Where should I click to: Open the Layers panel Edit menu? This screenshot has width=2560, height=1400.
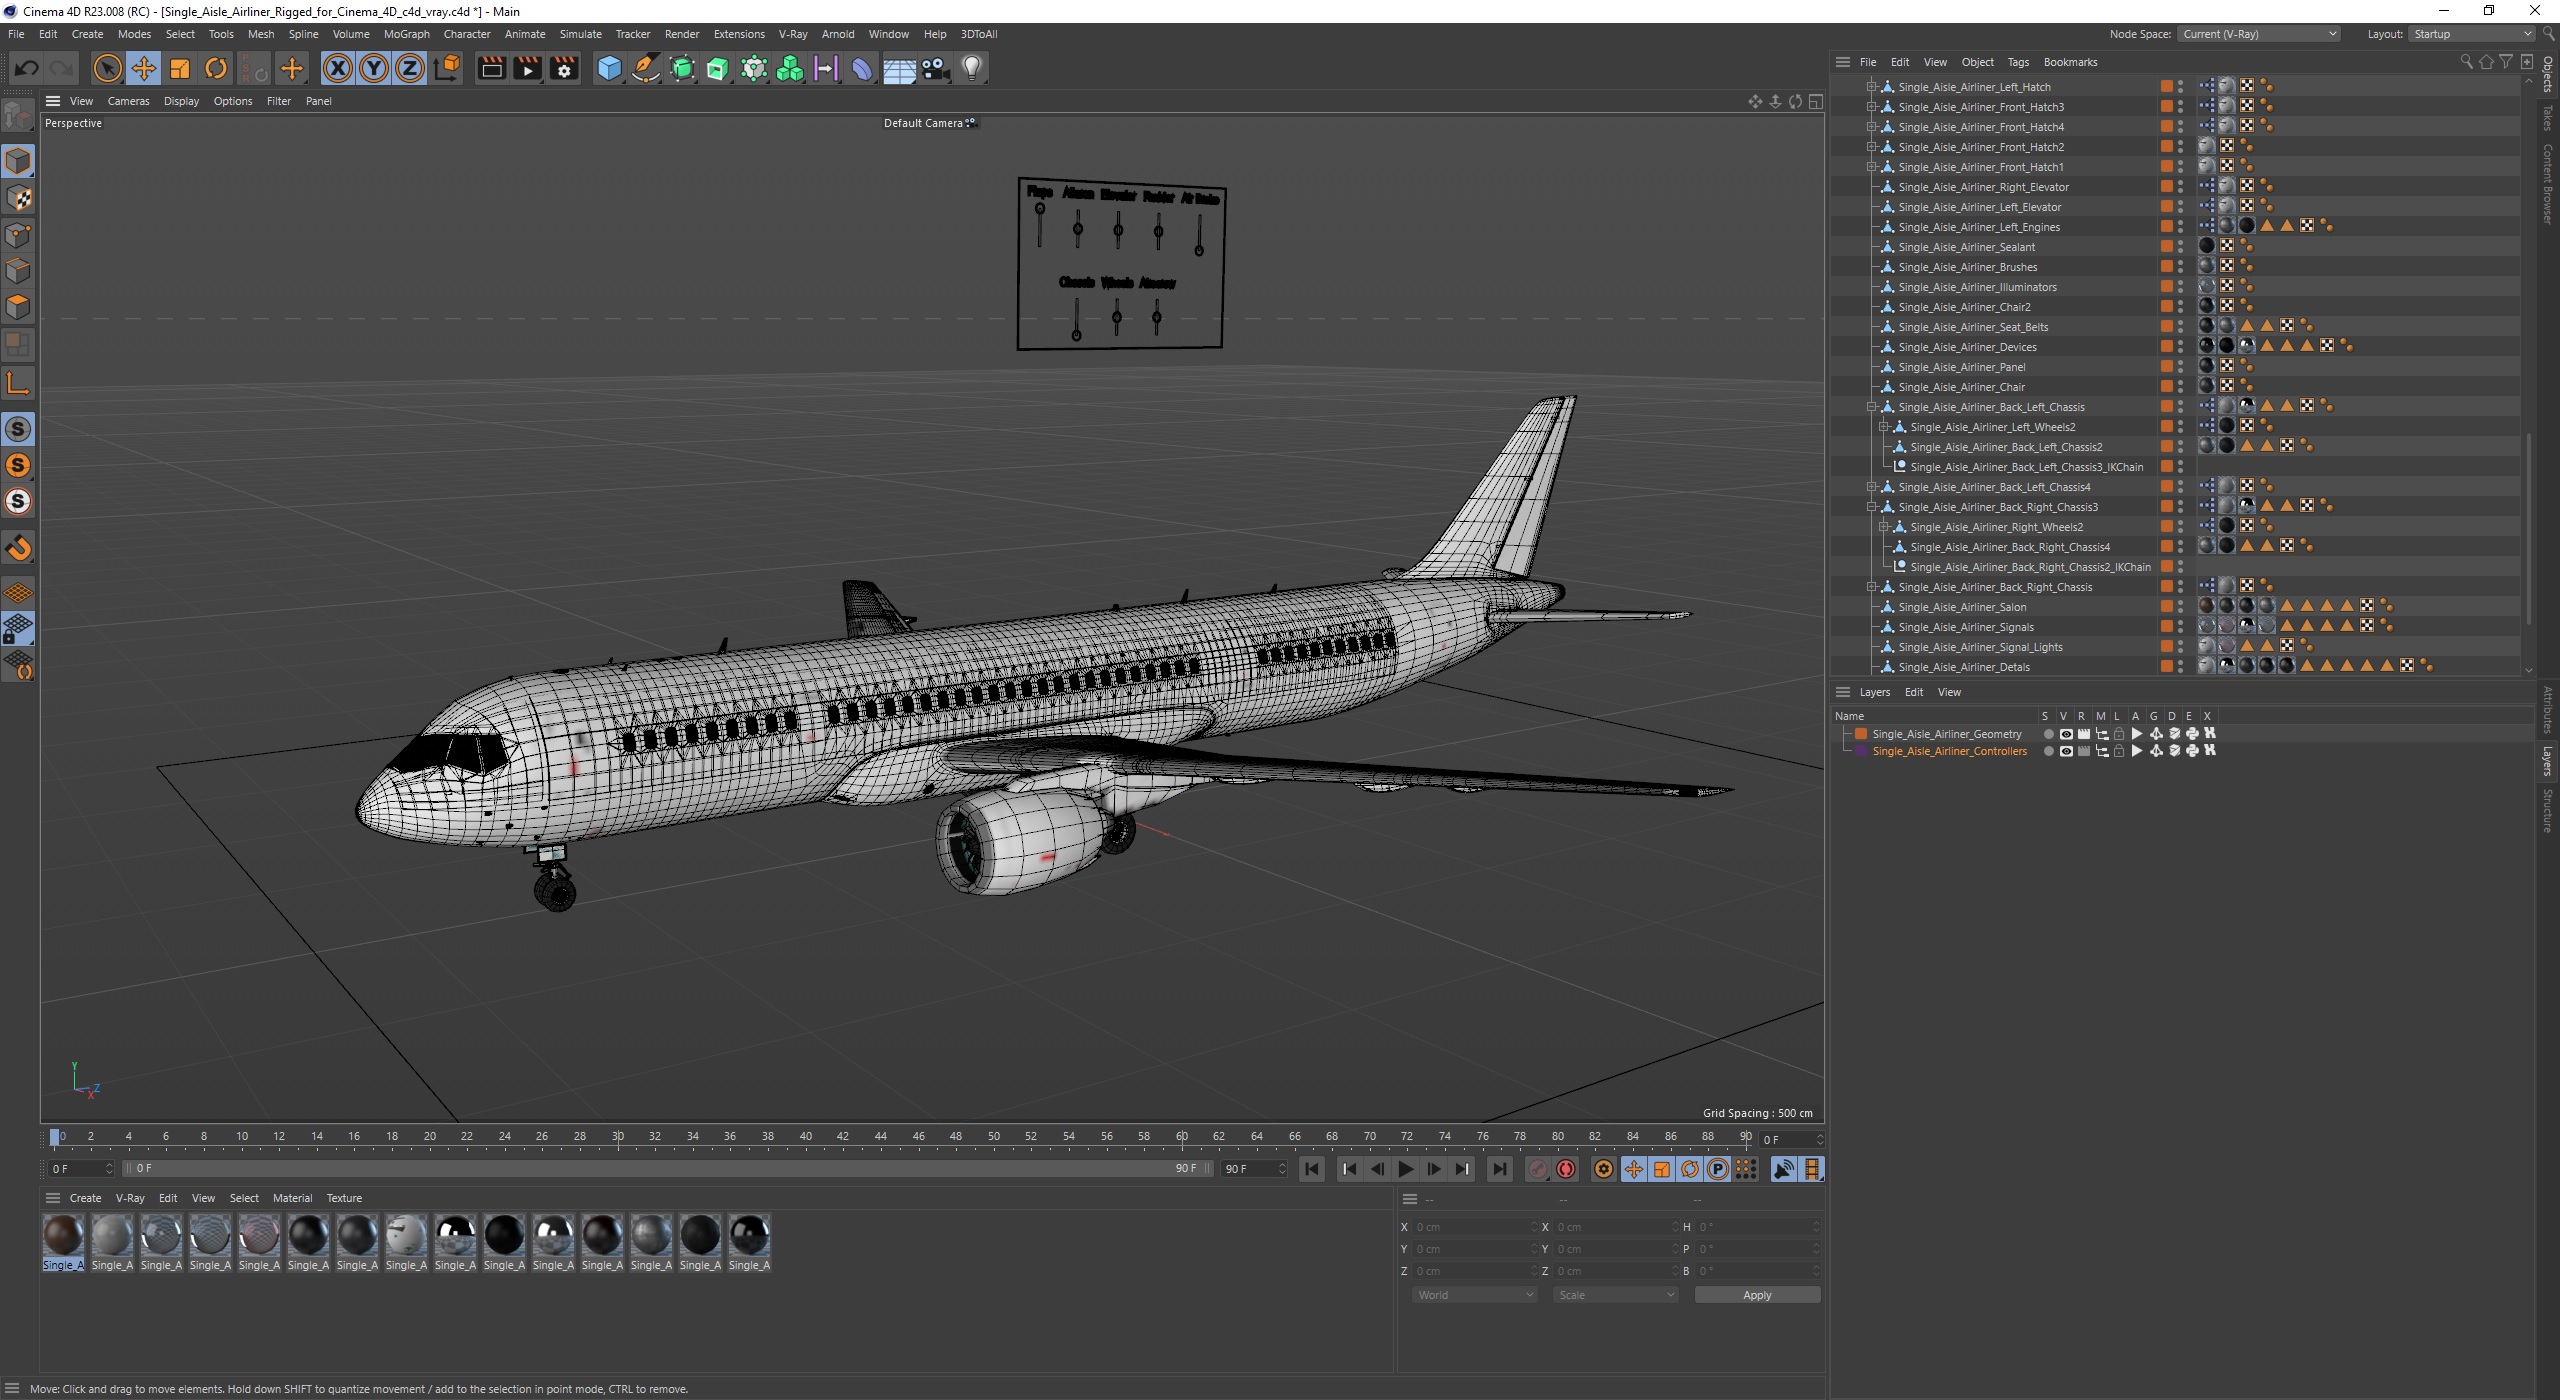tap(1913, 692)
